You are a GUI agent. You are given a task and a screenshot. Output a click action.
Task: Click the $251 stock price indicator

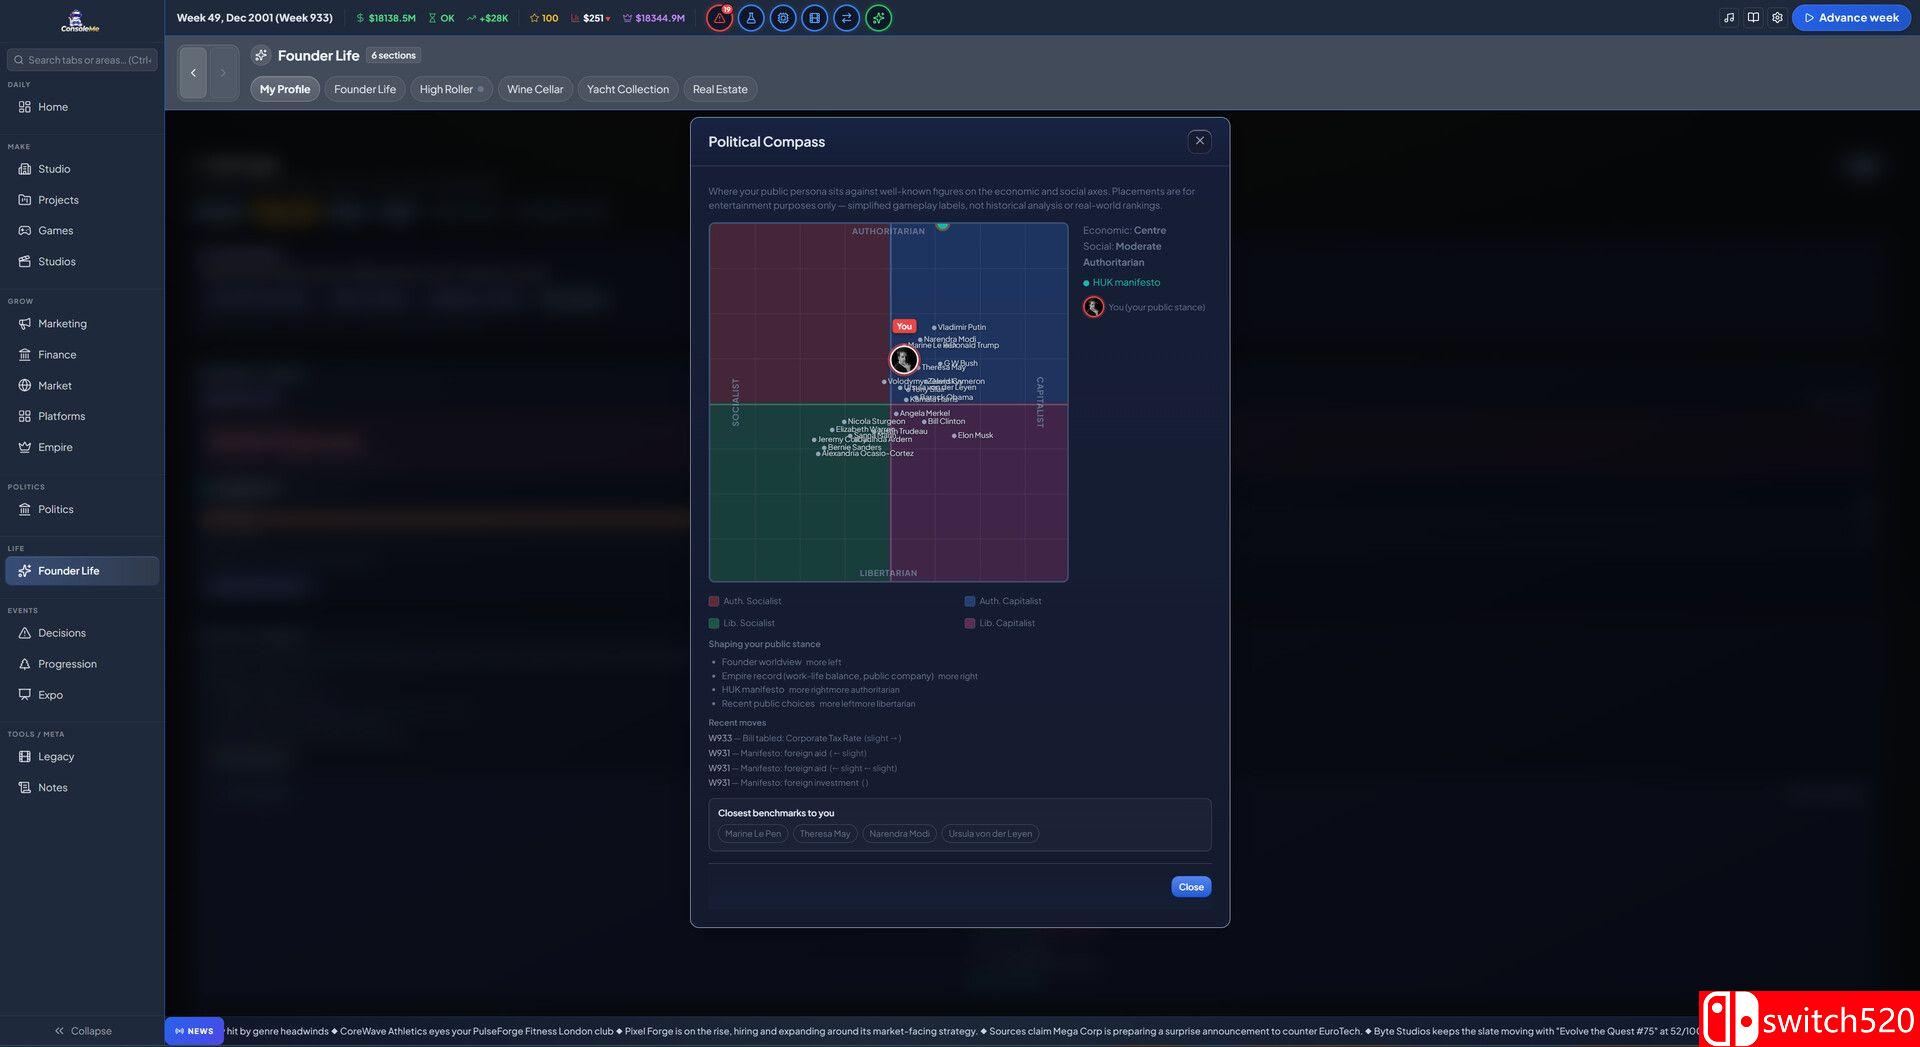pos(590,18)
